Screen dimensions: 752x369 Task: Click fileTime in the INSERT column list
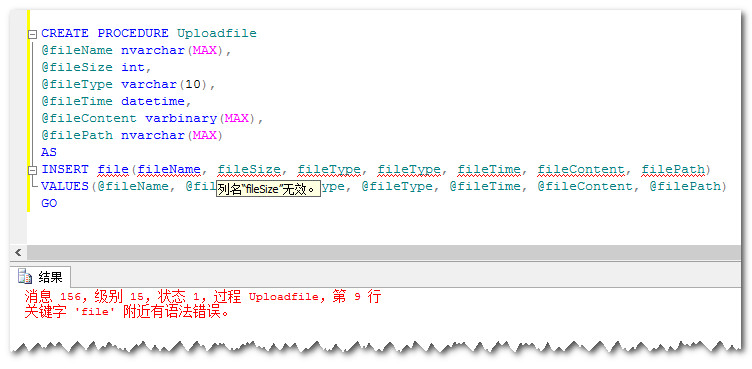489,169
